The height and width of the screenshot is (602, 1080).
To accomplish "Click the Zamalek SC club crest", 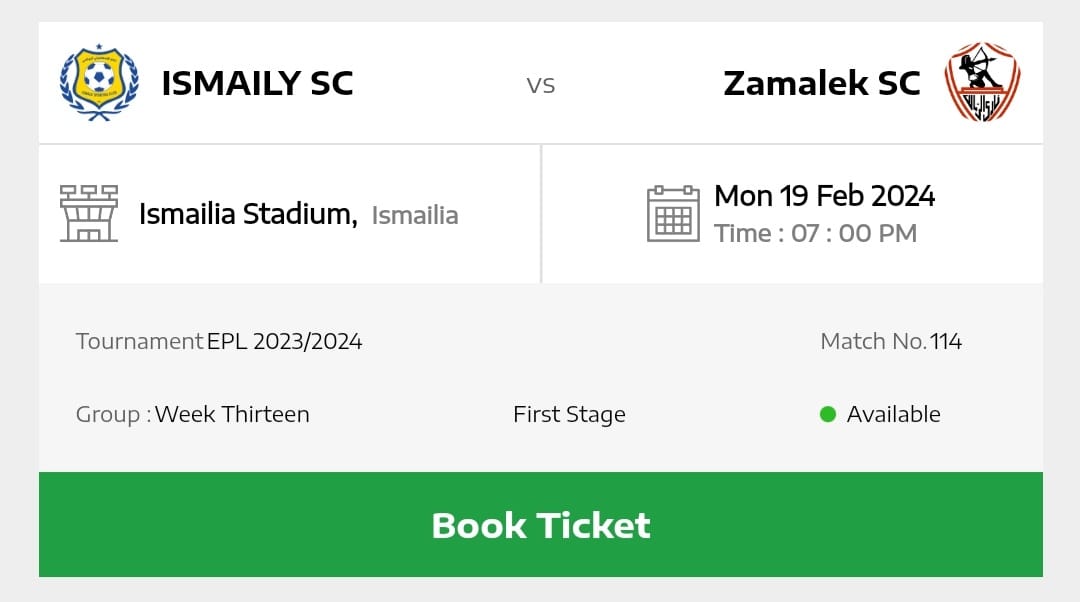I will (x=982, y=82).
